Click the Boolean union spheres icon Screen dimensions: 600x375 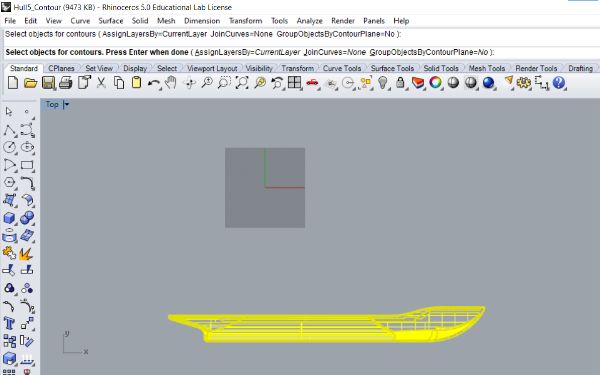27,218
